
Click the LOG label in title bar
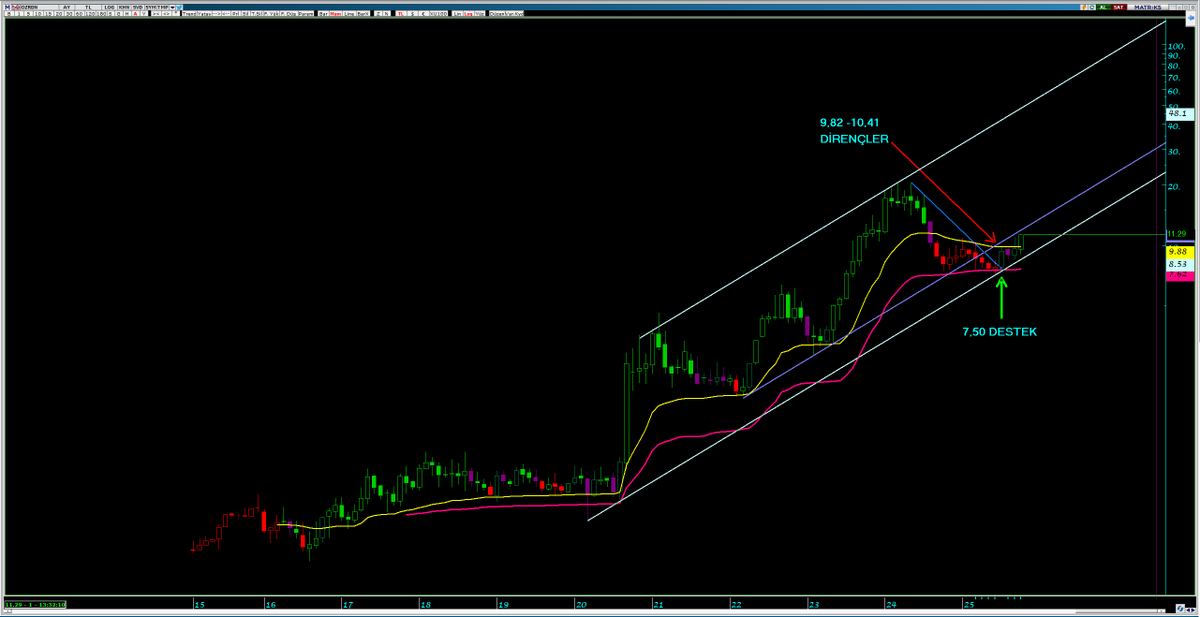(x=109, y=7)
